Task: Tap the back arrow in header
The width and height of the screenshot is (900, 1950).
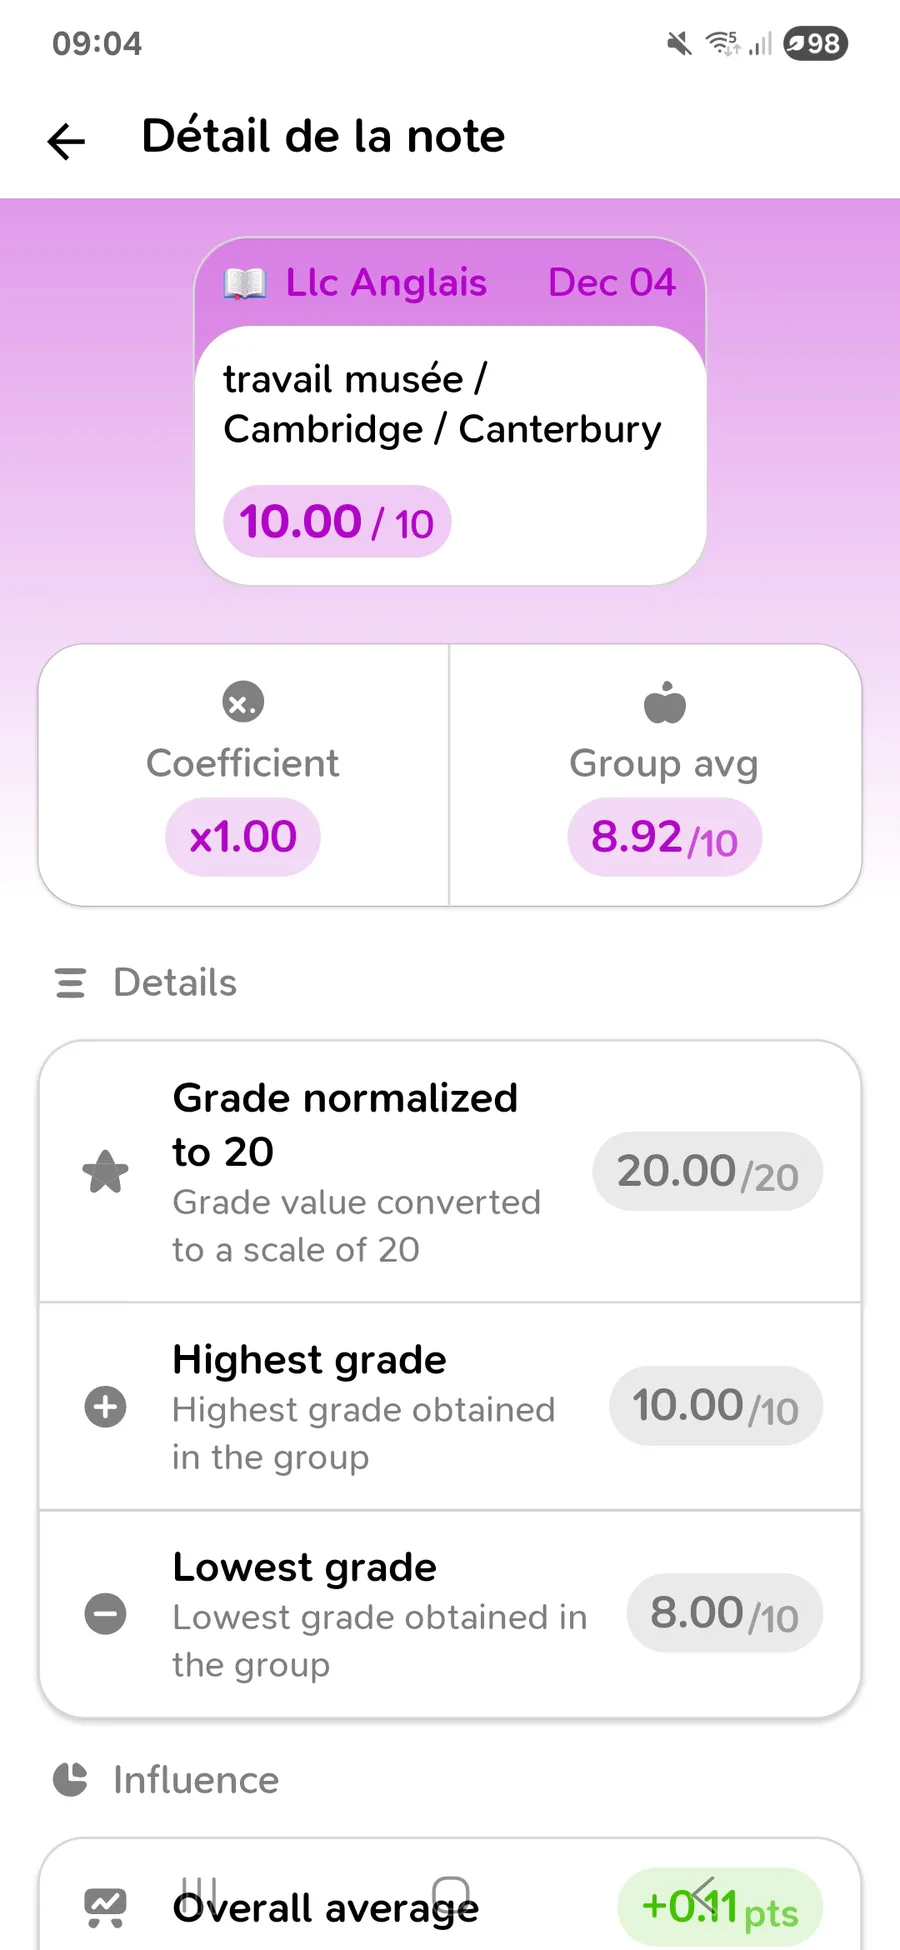Action: [x=67, y=141]
